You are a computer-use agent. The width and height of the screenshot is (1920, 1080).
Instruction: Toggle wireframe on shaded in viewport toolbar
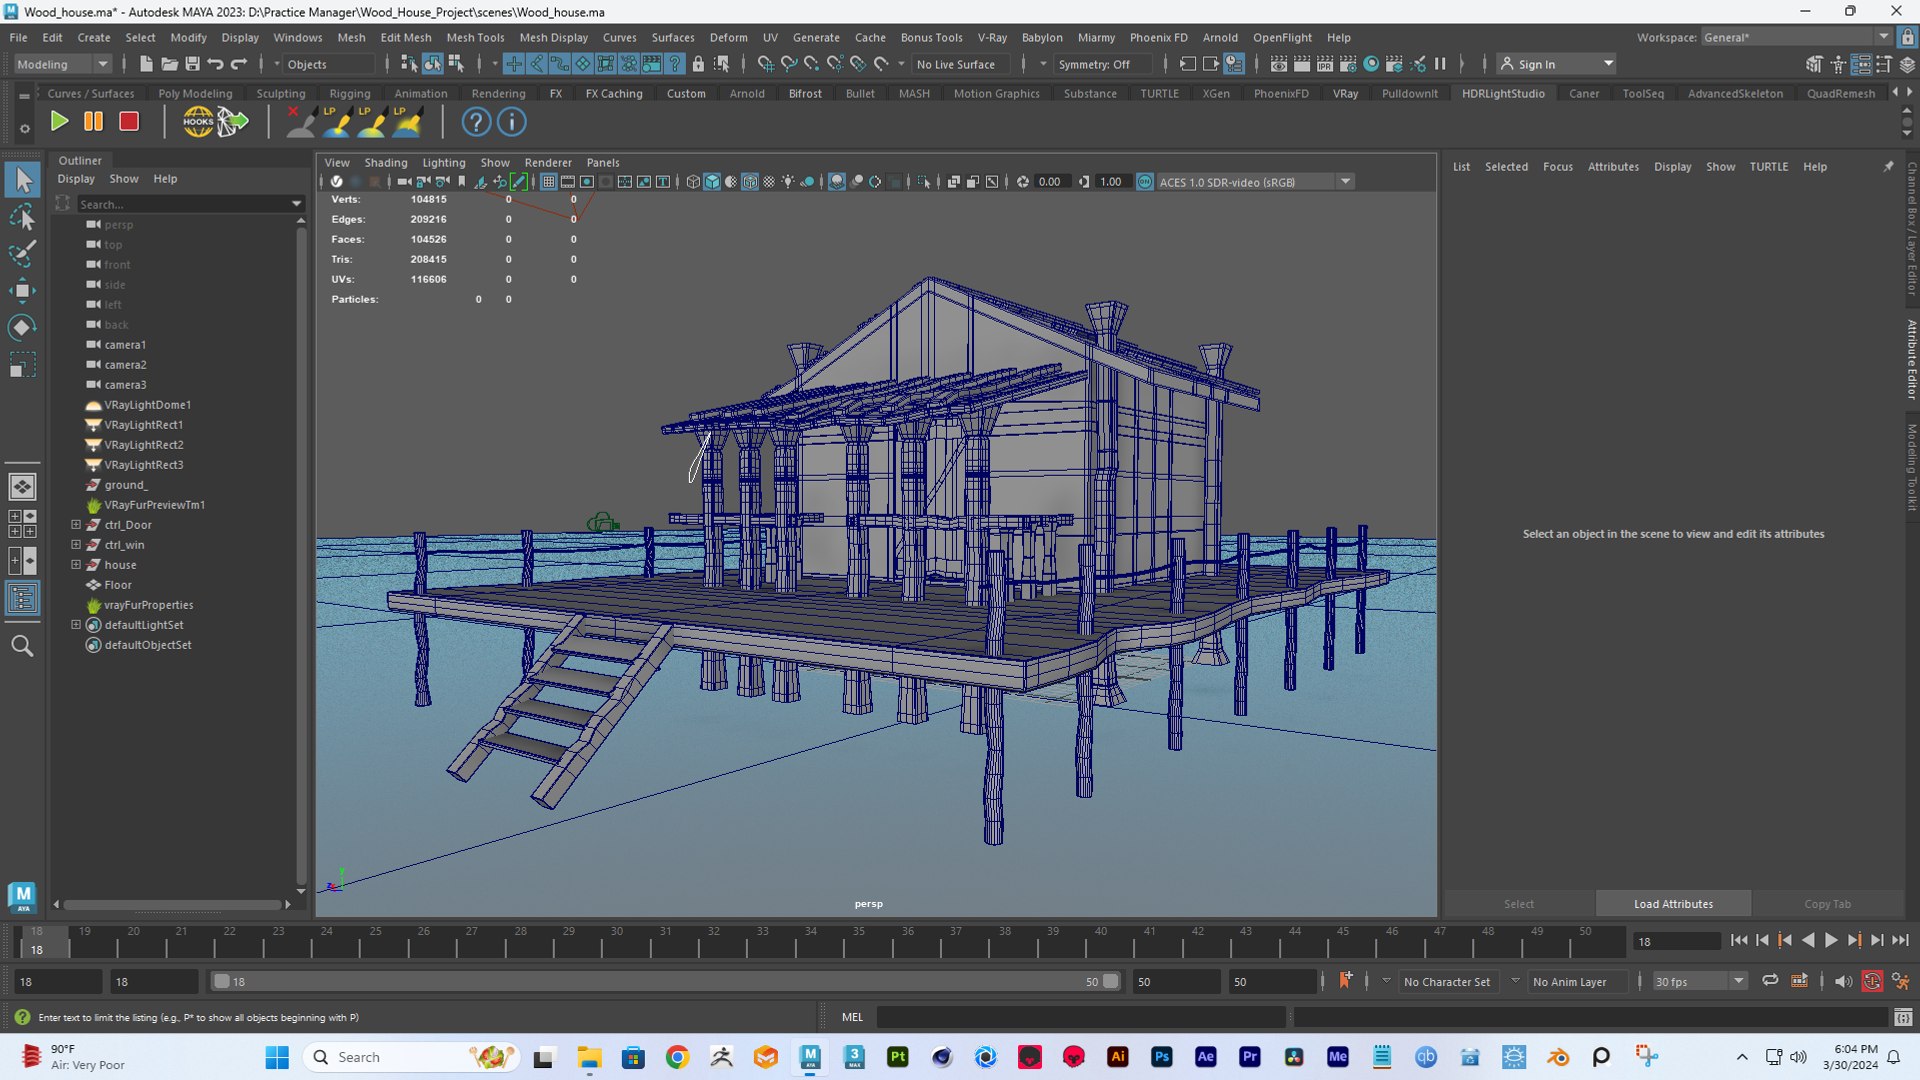pos(749,182)
